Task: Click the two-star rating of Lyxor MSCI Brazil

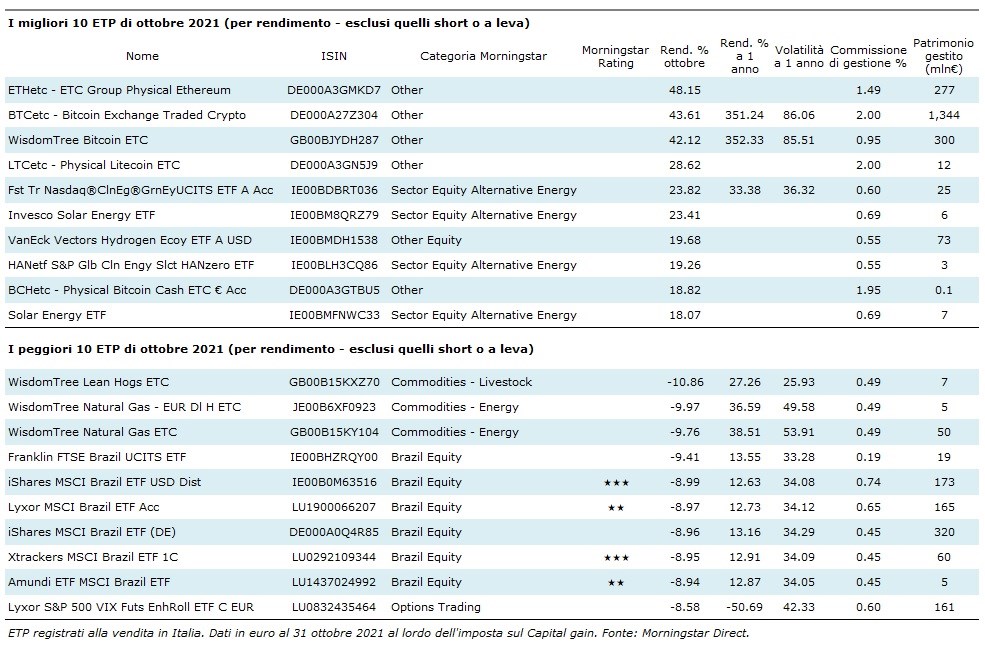Action: point(616,508)
